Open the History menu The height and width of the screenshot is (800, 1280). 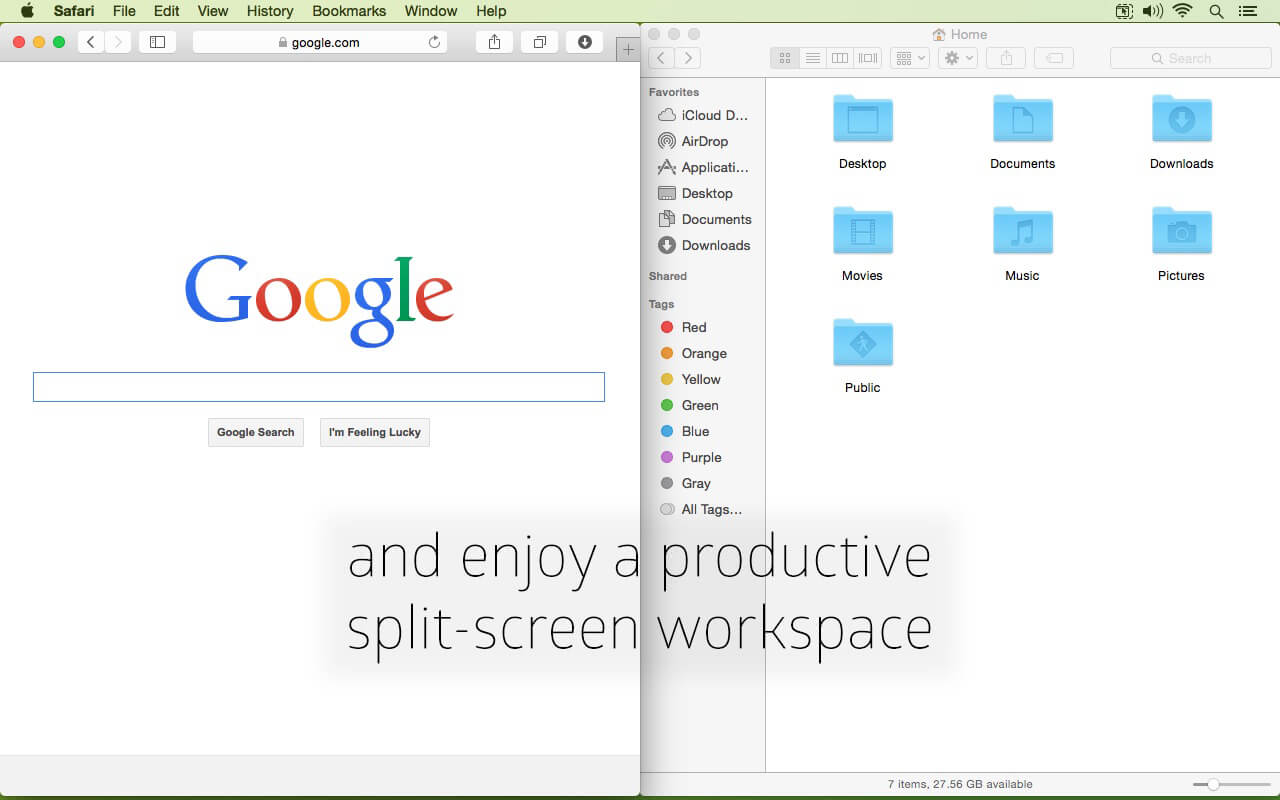(x=269, y=11)
